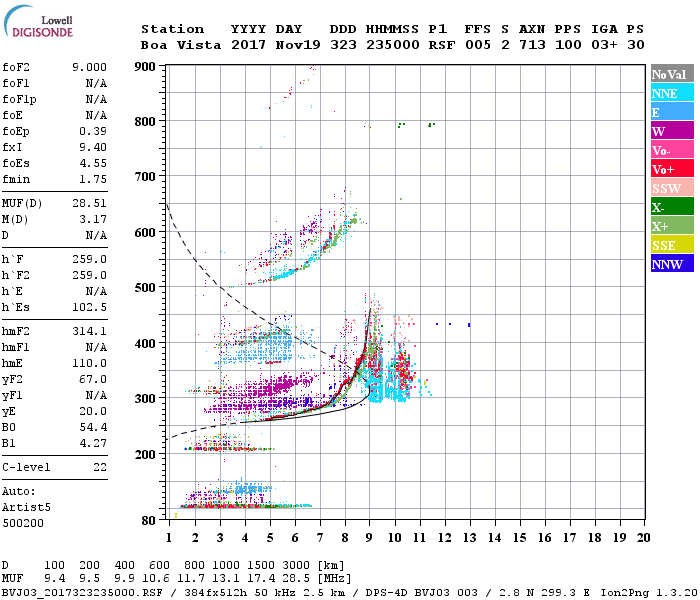Click the Nov19 day header value
The width and height of the screenshot is (700, 600).
click(298, 45)
